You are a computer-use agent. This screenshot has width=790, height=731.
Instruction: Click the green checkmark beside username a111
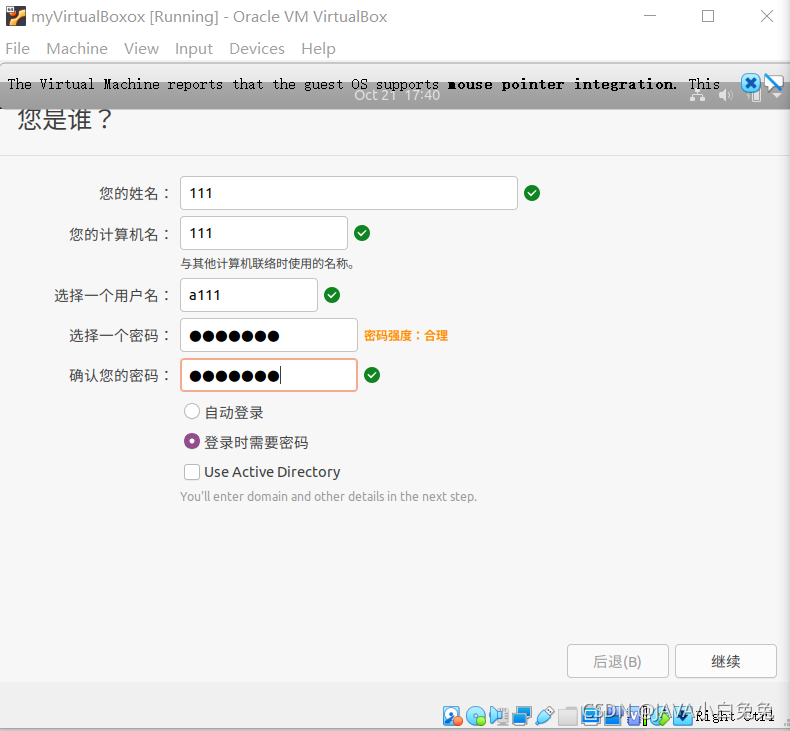(x=332, y=295)
